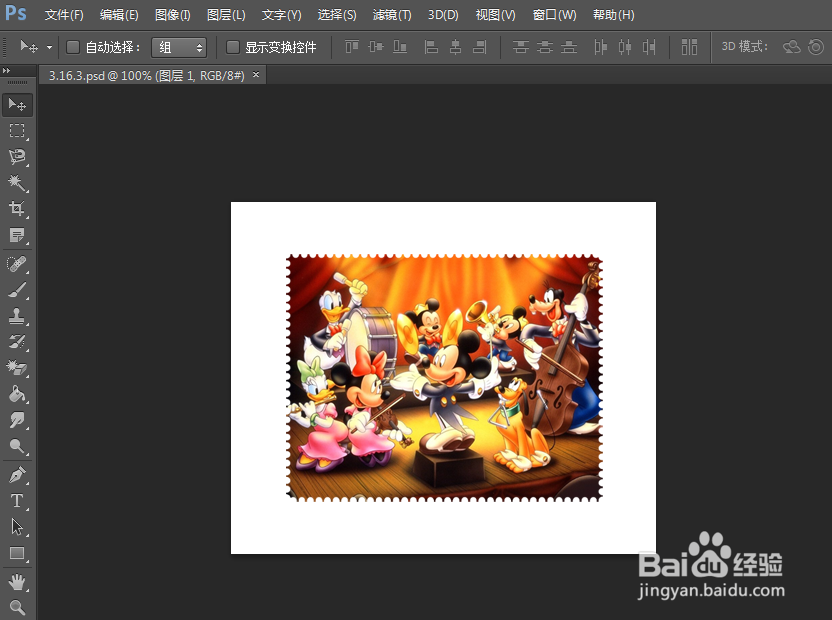Click Align top edges icon

pos(352,47)
